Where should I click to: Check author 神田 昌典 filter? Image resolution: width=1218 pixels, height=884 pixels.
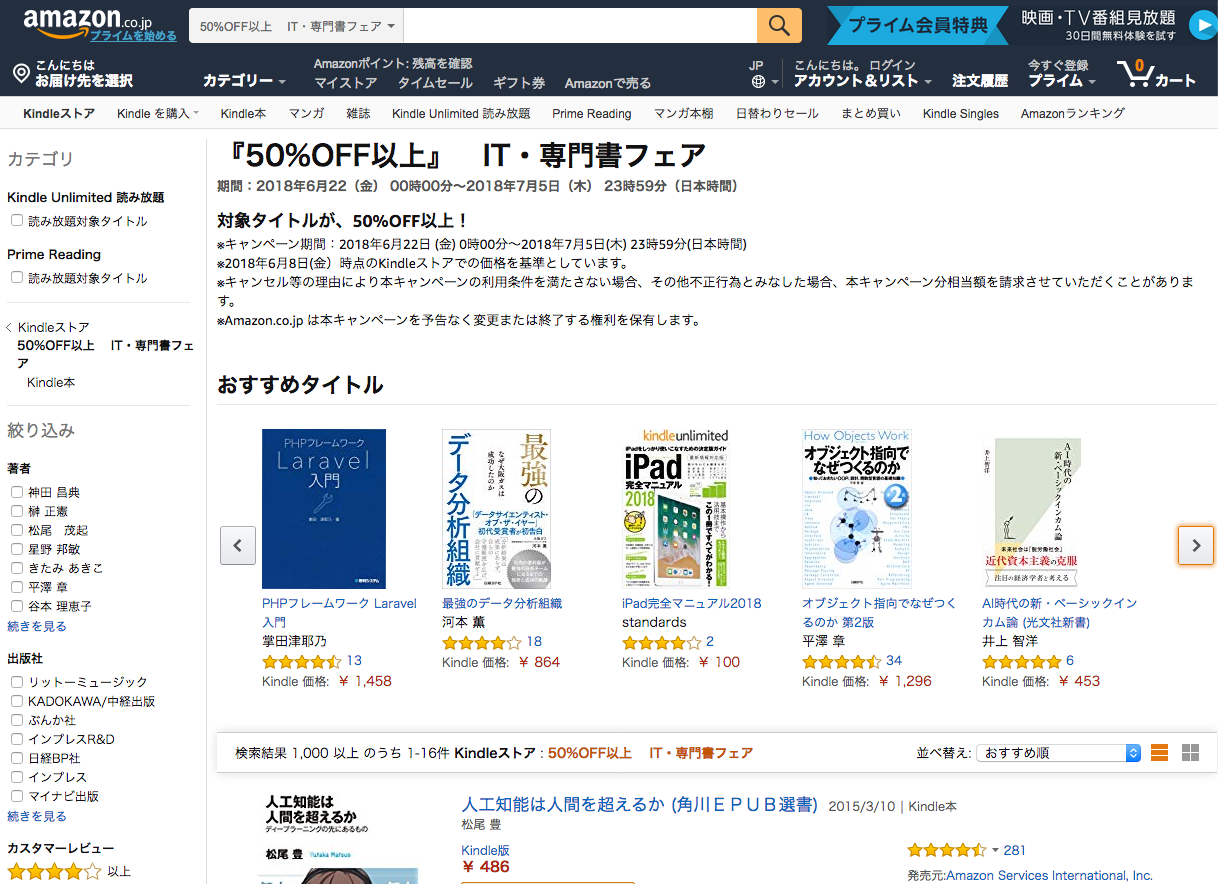(x=17, y=492)
